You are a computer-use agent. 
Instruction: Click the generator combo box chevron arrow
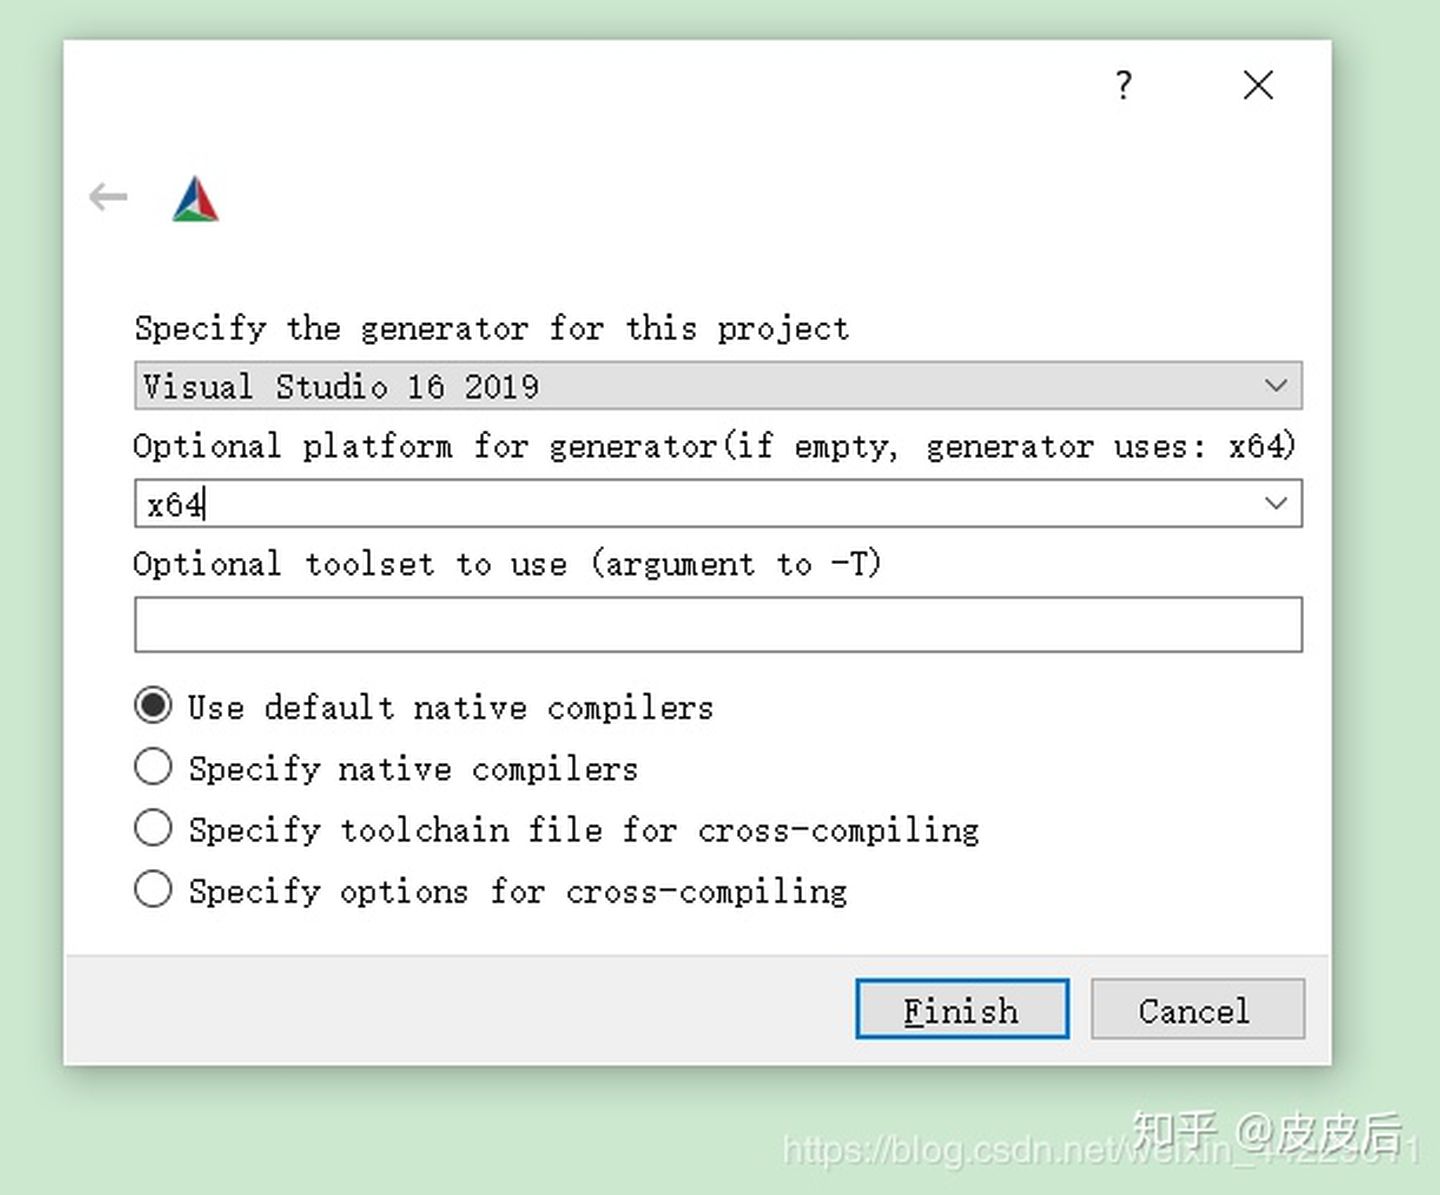1275,386
